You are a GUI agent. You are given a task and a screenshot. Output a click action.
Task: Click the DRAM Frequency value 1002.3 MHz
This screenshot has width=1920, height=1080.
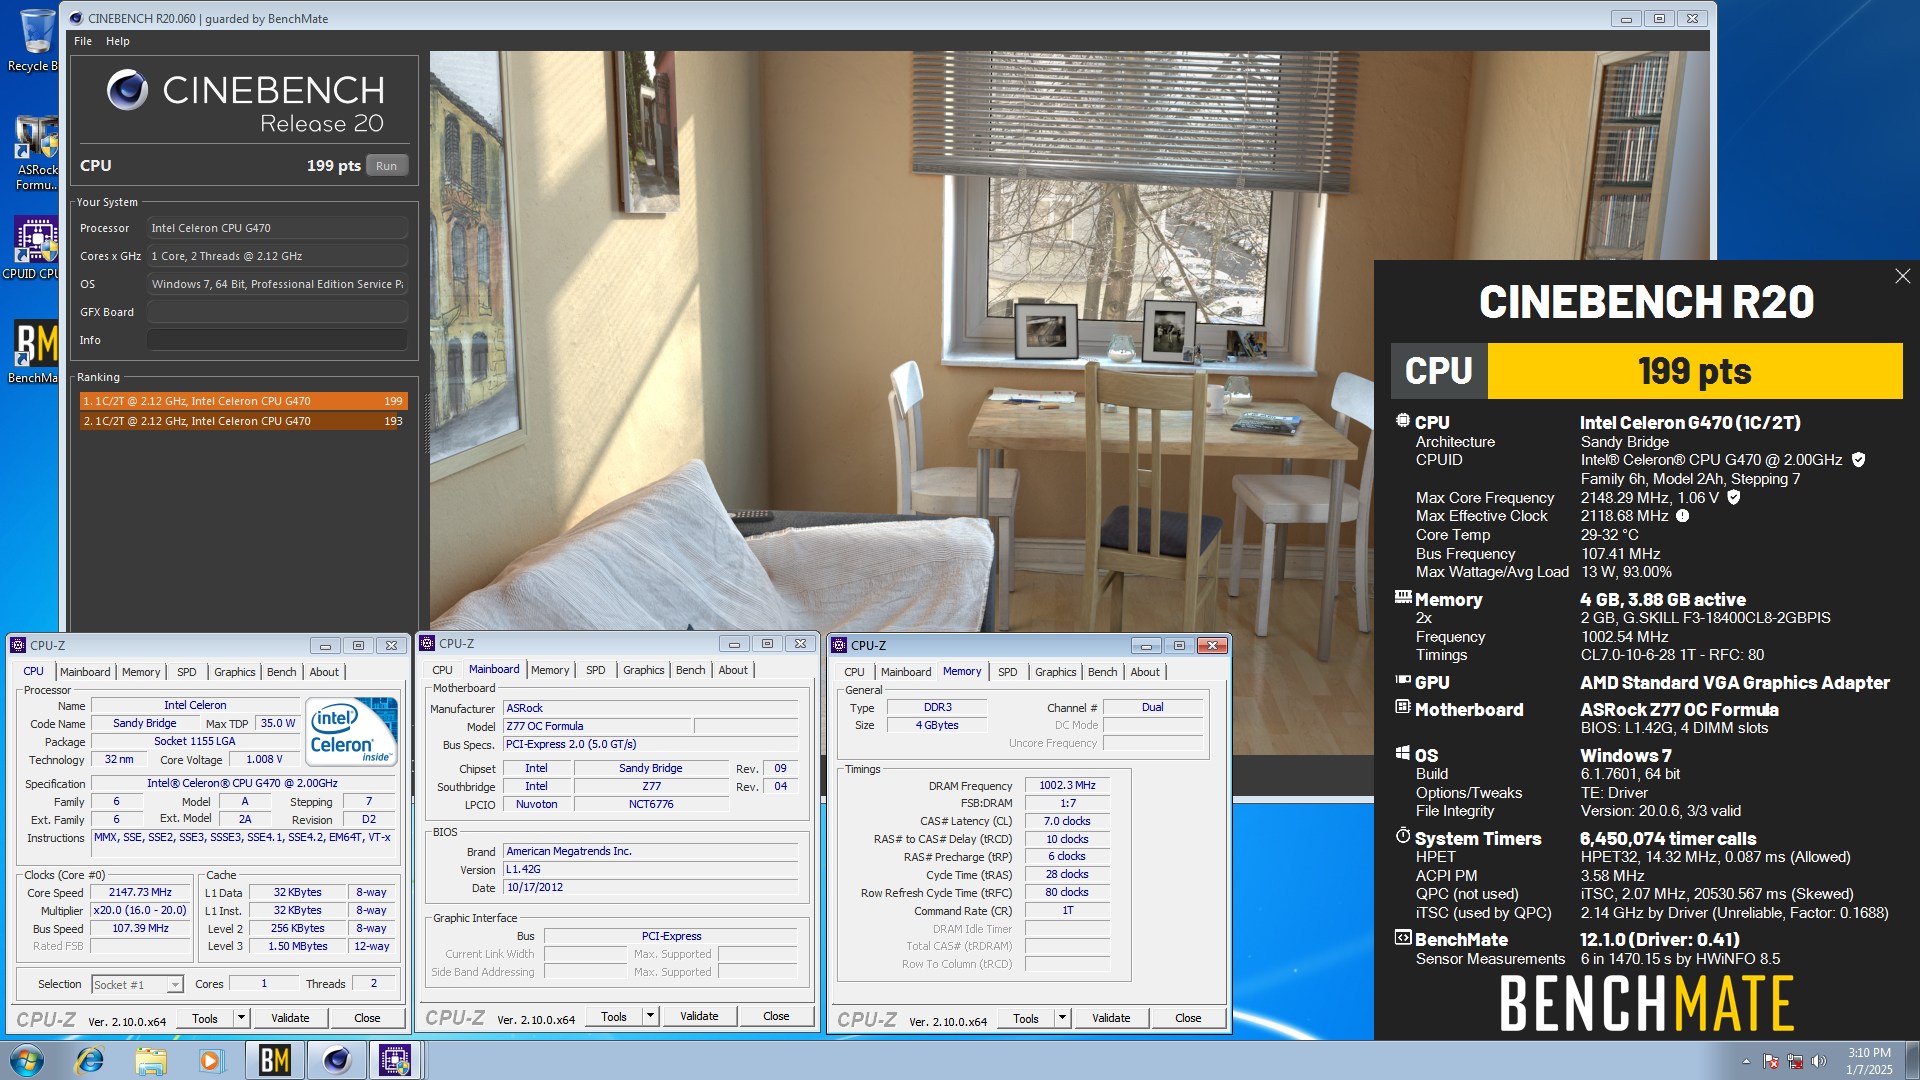coord(1067,786)
